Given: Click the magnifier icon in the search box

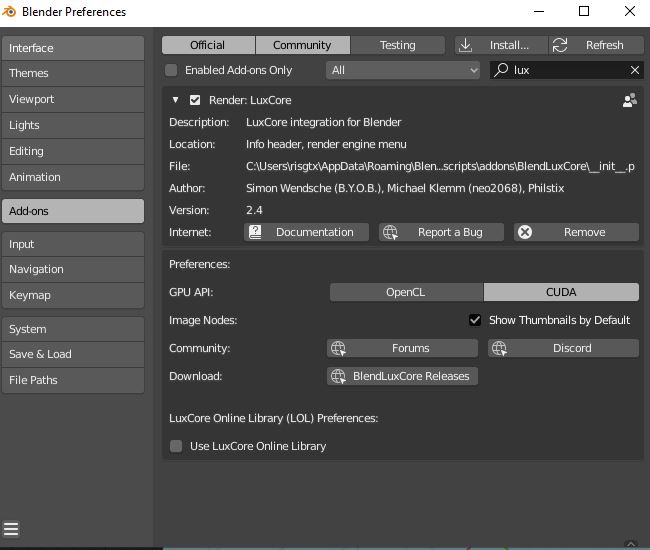Looking at the screenshot, I should [500, 70].
